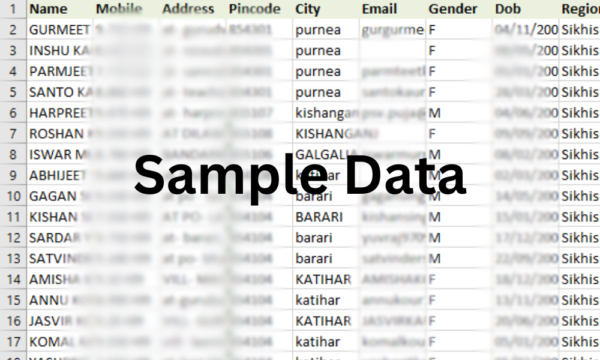Select the Pincode column header cell

click(259, 9)
